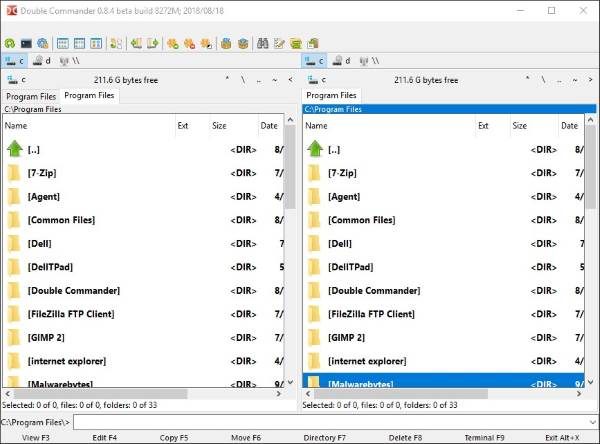Click left panel home directory ~ button
The height and width of the screenshot is (444, 600).
[x=275, y=80]
